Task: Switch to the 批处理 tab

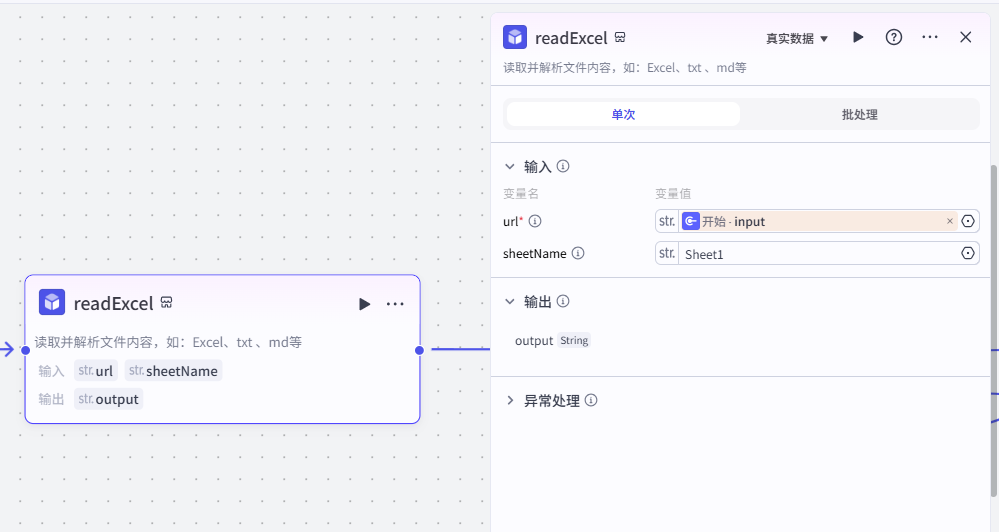Action: point(859,115)
